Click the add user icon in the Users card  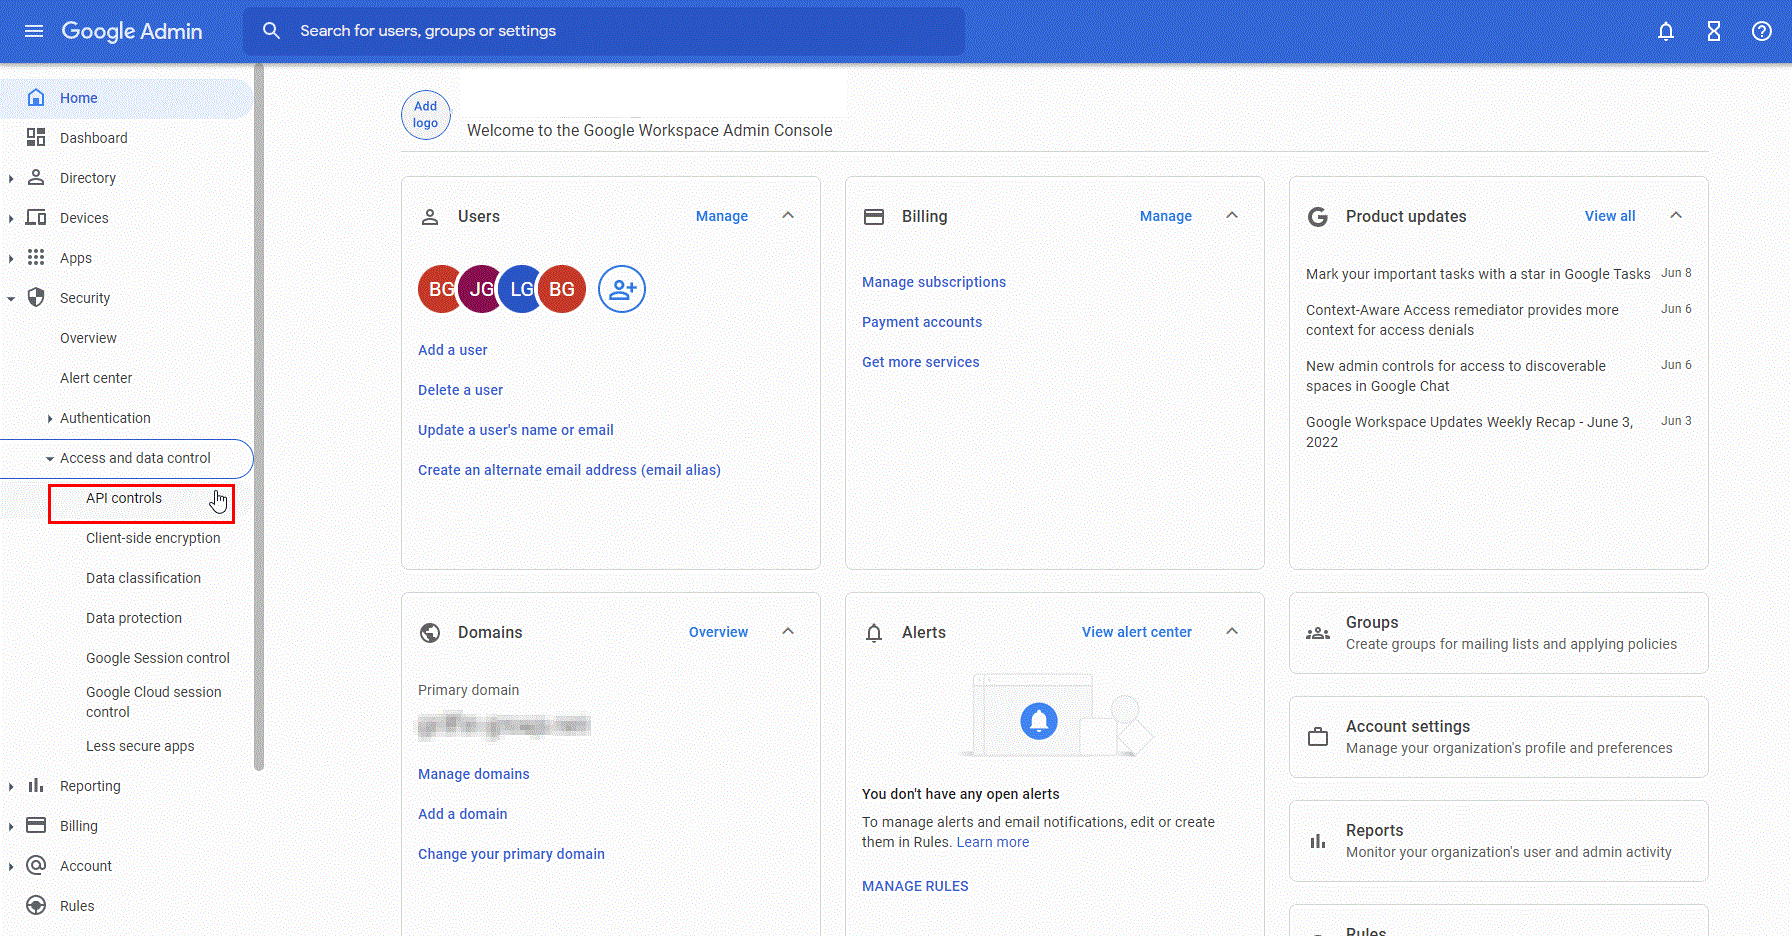click(622, 289)
